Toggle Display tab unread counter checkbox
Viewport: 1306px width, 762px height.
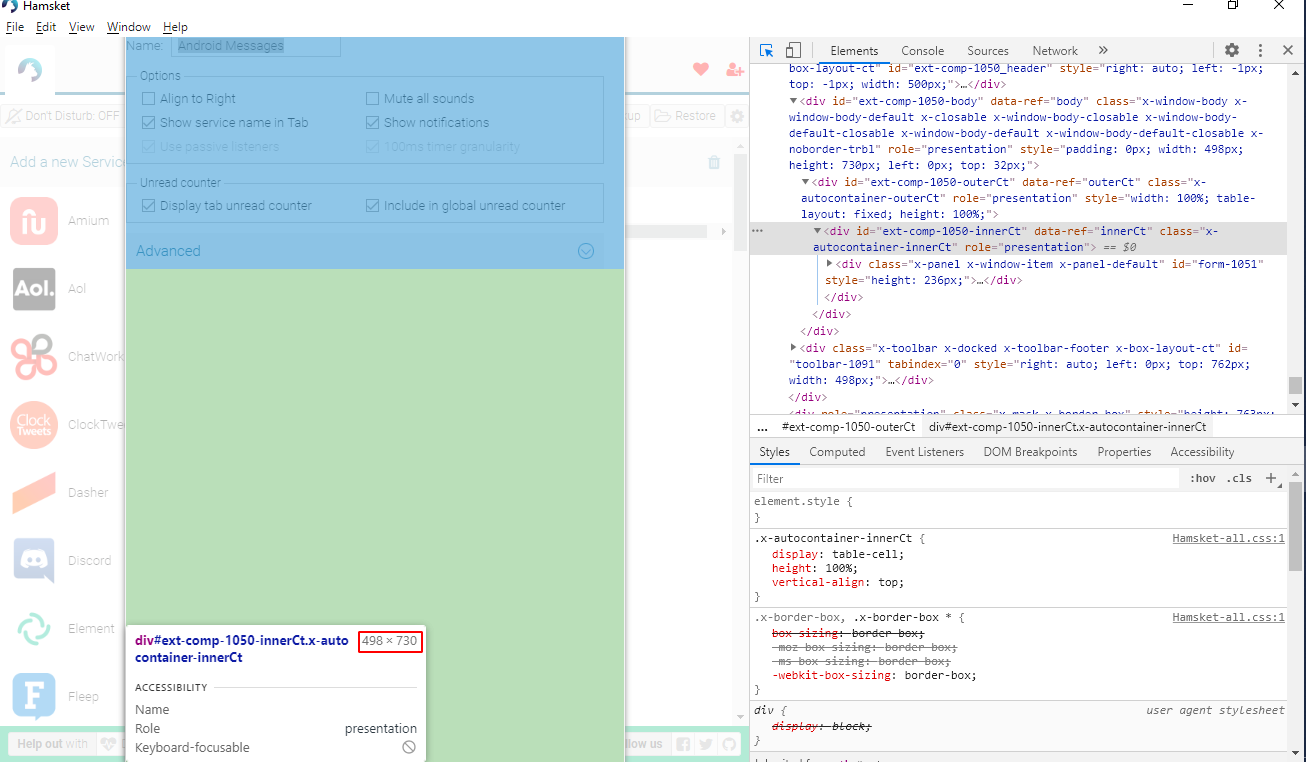coord(149,205)
